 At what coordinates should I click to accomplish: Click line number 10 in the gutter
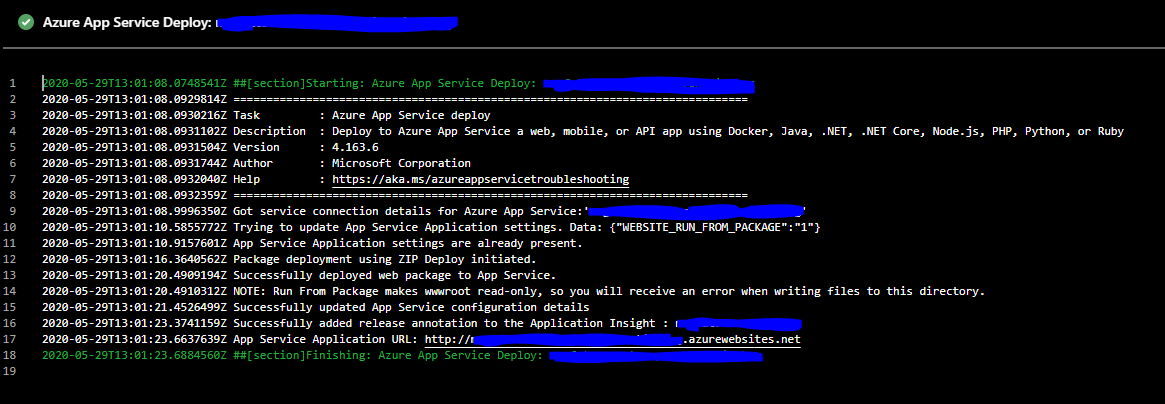[12, 227]
